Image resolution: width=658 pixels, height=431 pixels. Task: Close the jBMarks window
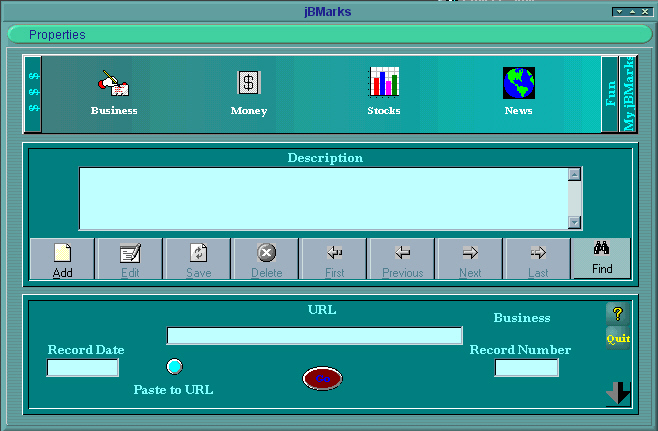(x=645, y=12)
